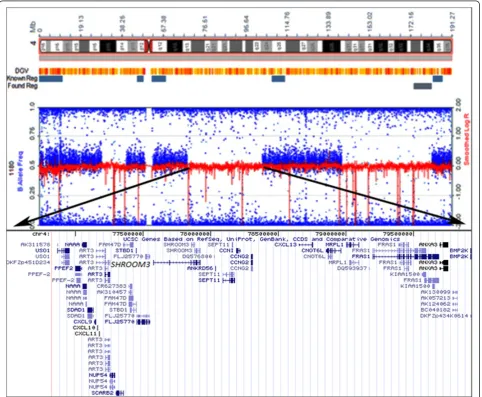Select the AK124062 gene label
The height and width of the screenshot is (397, 482).
(x=435, y=304)
